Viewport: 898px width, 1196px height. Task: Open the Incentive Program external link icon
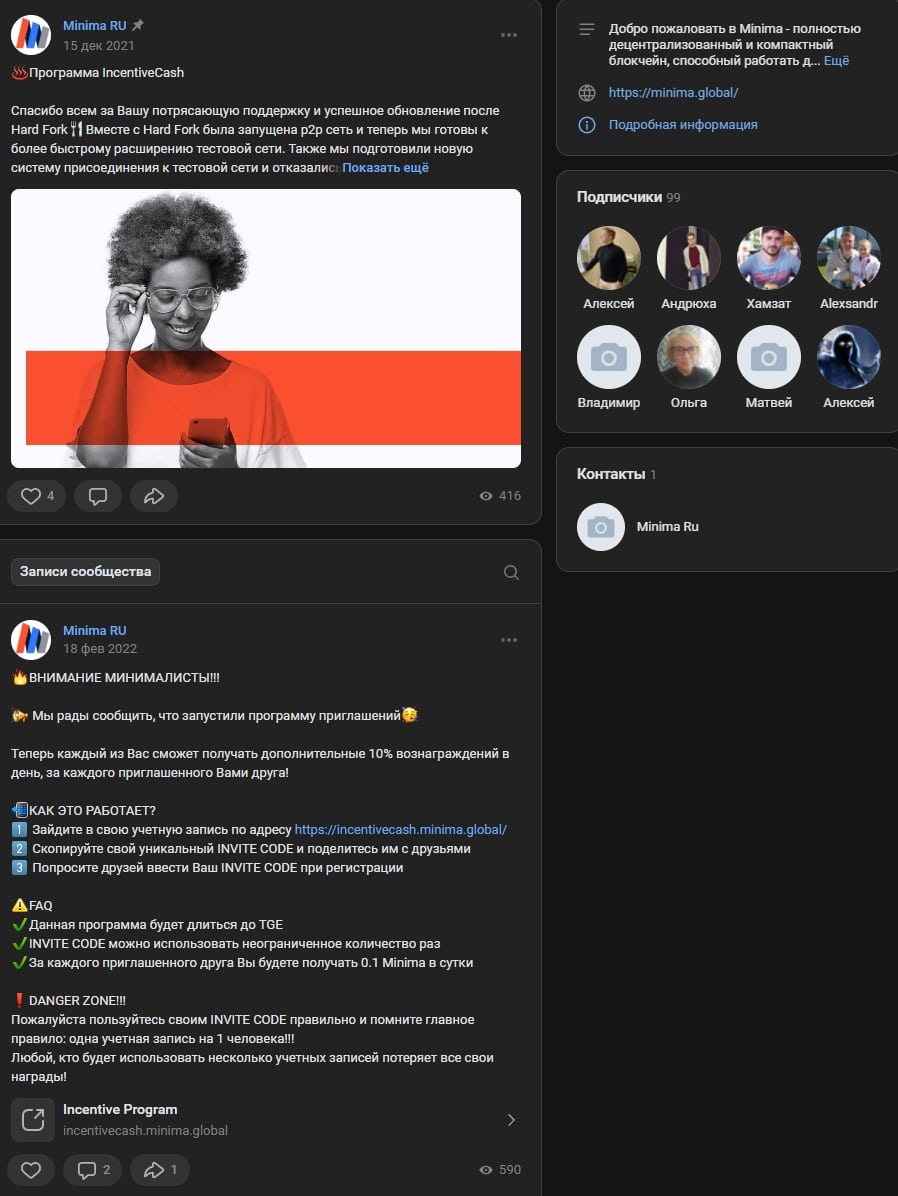[x=33, y=1120]
